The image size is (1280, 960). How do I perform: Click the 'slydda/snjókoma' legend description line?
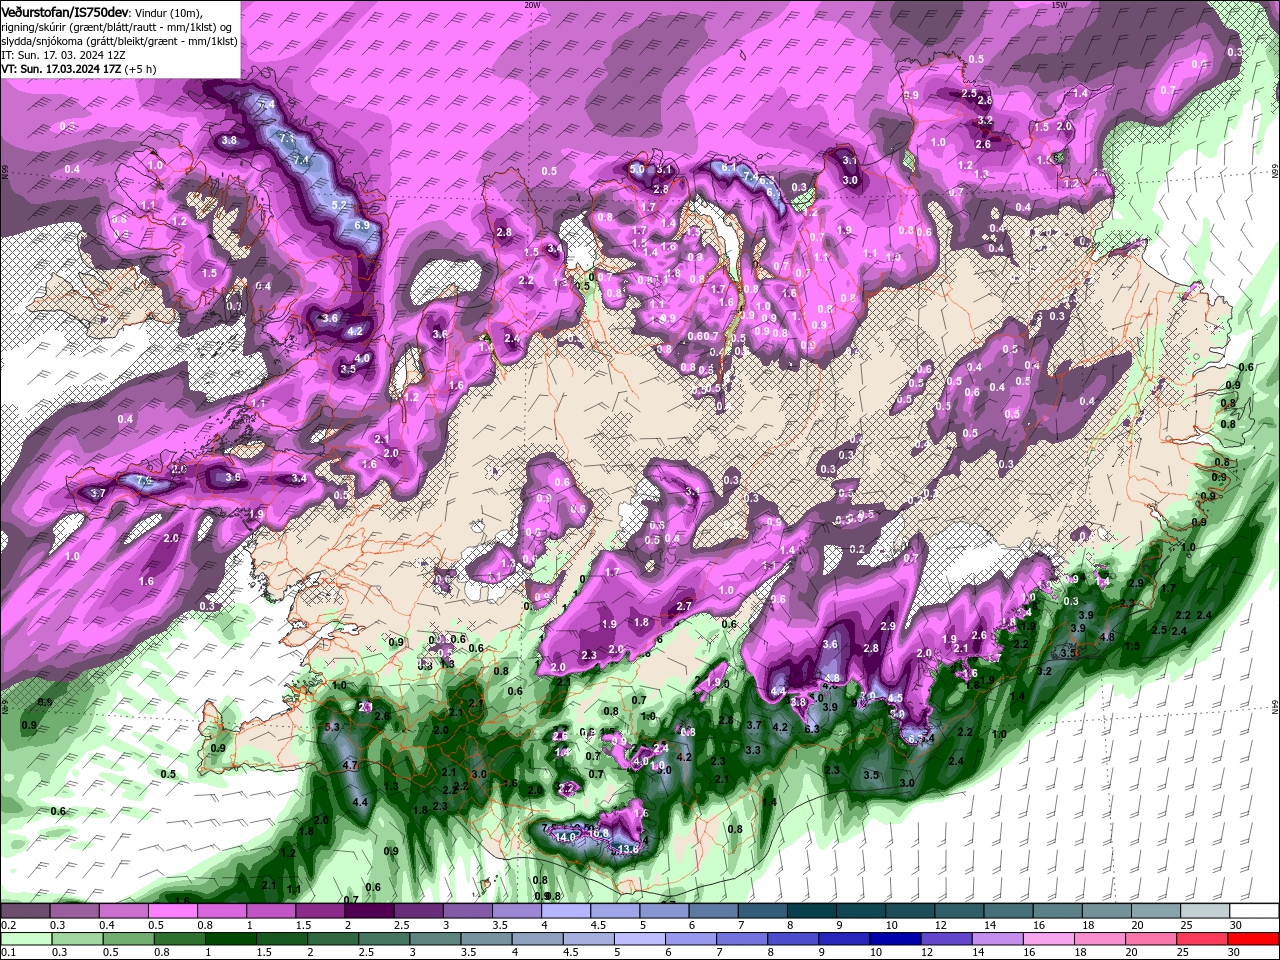click(x=119, y=42)
